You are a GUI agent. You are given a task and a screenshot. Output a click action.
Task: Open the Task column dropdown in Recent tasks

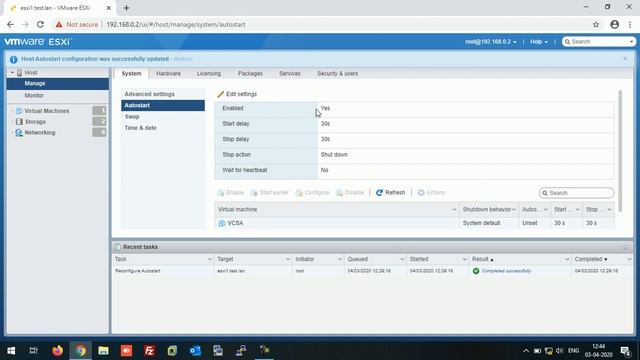209,260
